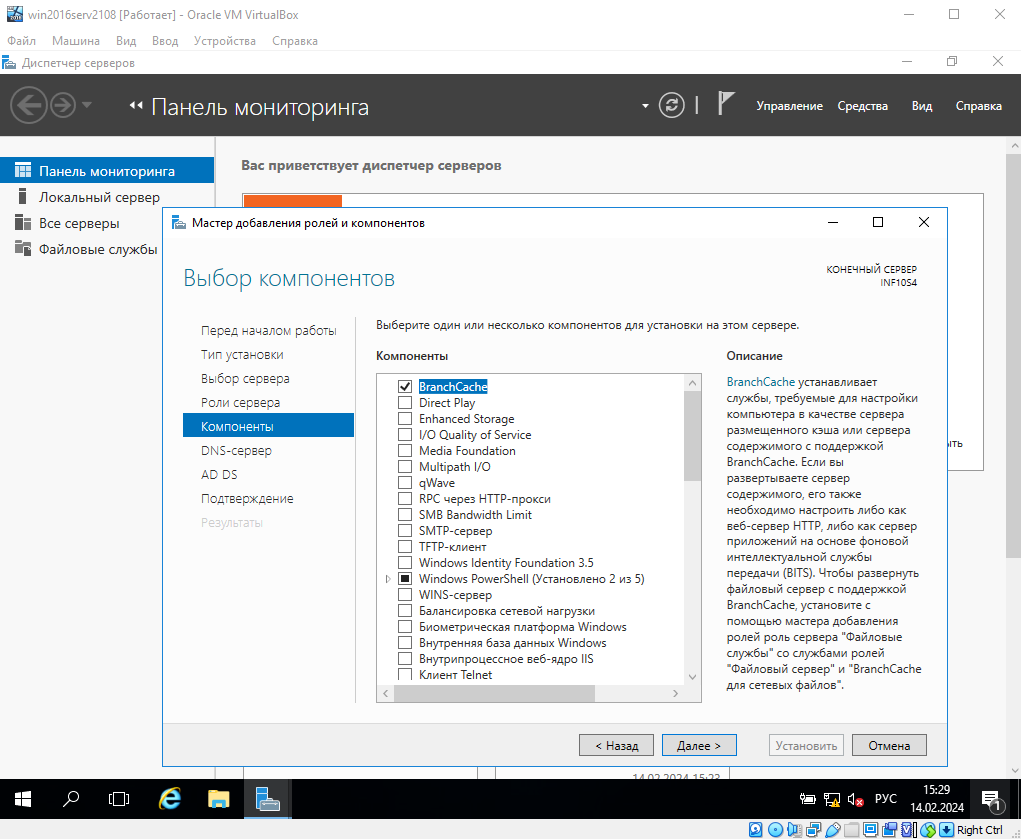
Task: Open Task View on taskbar
Action: tap(119, 799)
